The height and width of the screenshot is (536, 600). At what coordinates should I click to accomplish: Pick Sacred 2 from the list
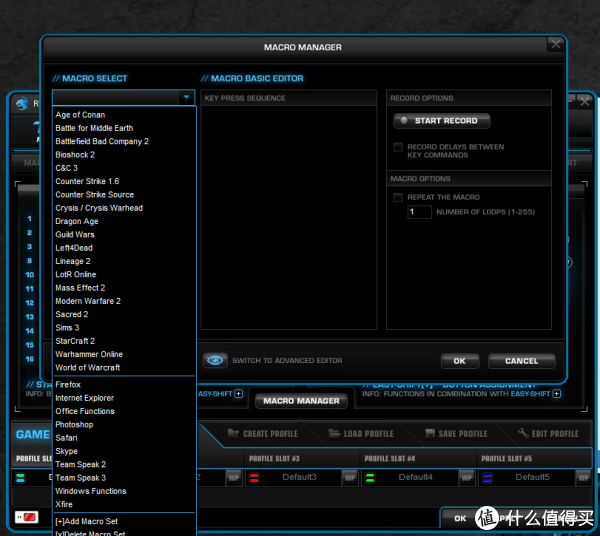(72, 314)
